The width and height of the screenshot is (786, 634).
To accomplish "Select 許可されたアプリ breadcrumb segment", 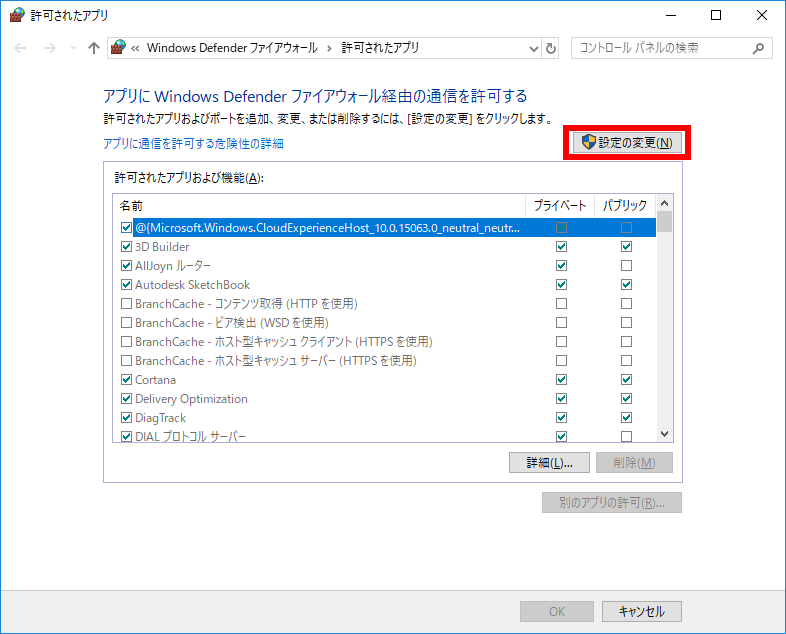I will coord(380,48).
